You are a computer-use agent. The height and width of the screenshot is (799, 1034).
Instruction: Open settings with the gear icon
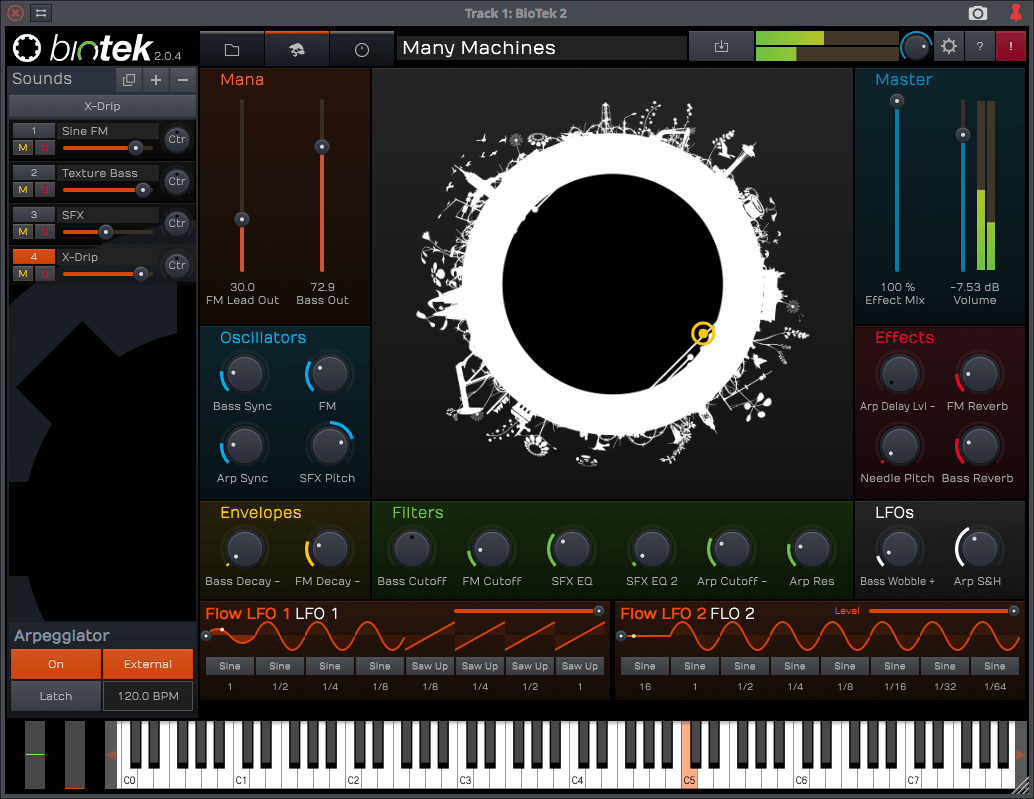tap(949, 47)
